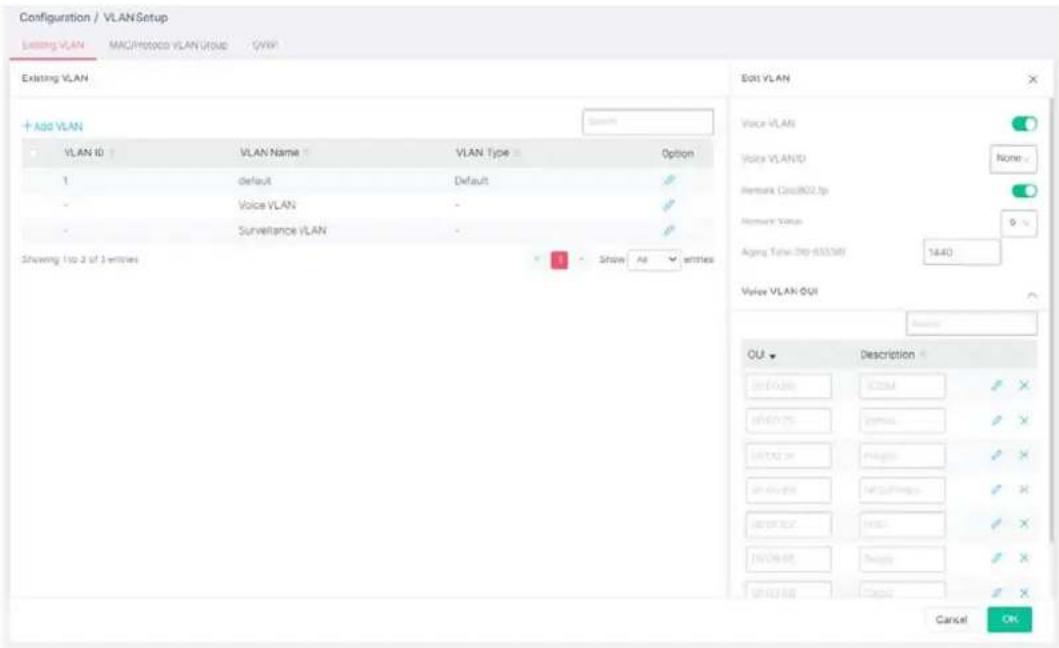Focus the Voice VLAN OUI search box
The width and height of the screenshot is (1059, 648).
coord(971,324)
